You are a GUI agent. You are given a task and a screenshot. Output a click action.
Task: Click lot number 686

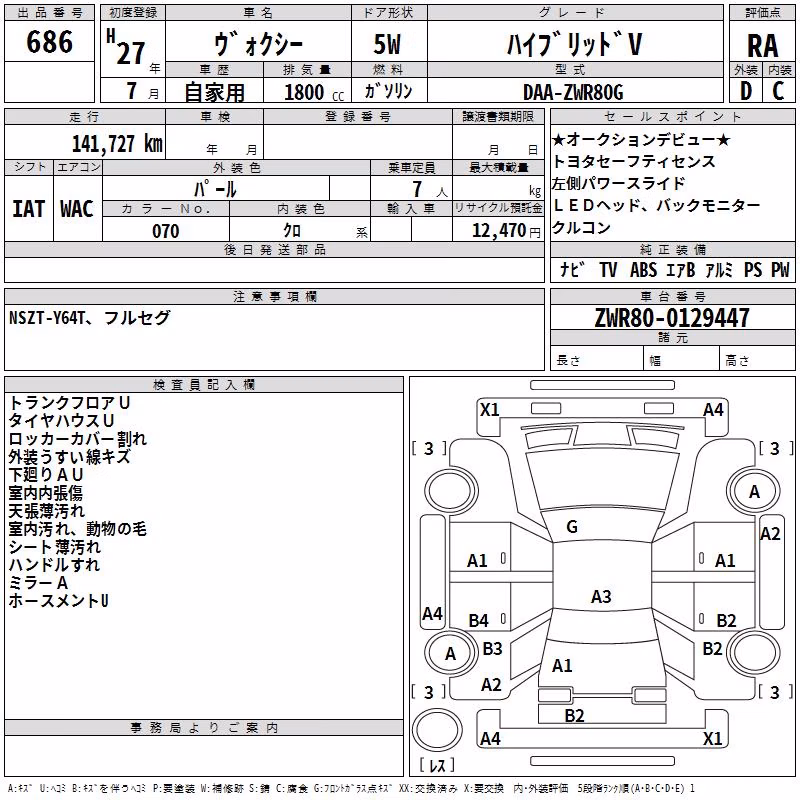[x=49, y=41]
